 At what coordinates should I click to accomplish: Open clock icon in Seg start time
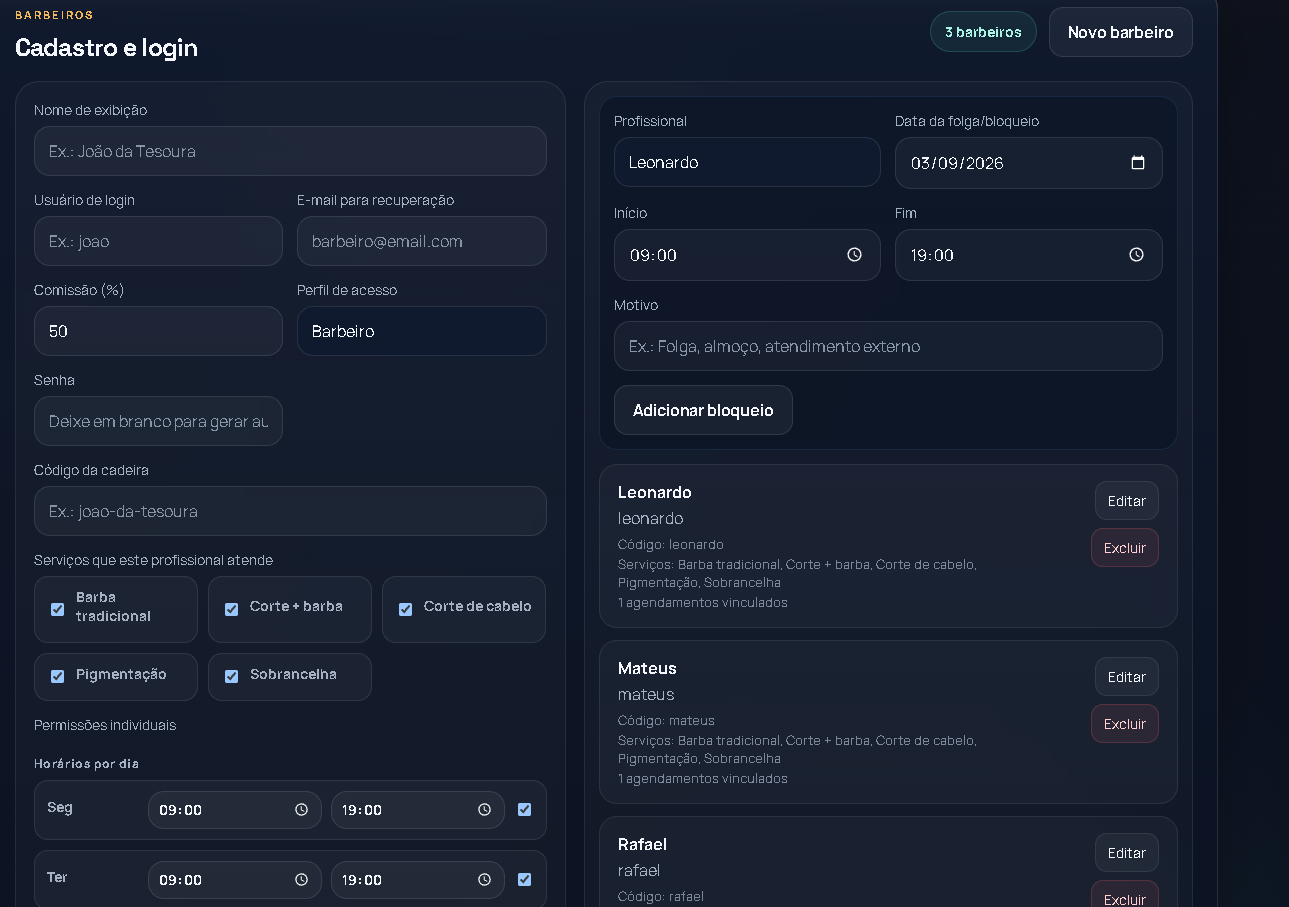301,810
